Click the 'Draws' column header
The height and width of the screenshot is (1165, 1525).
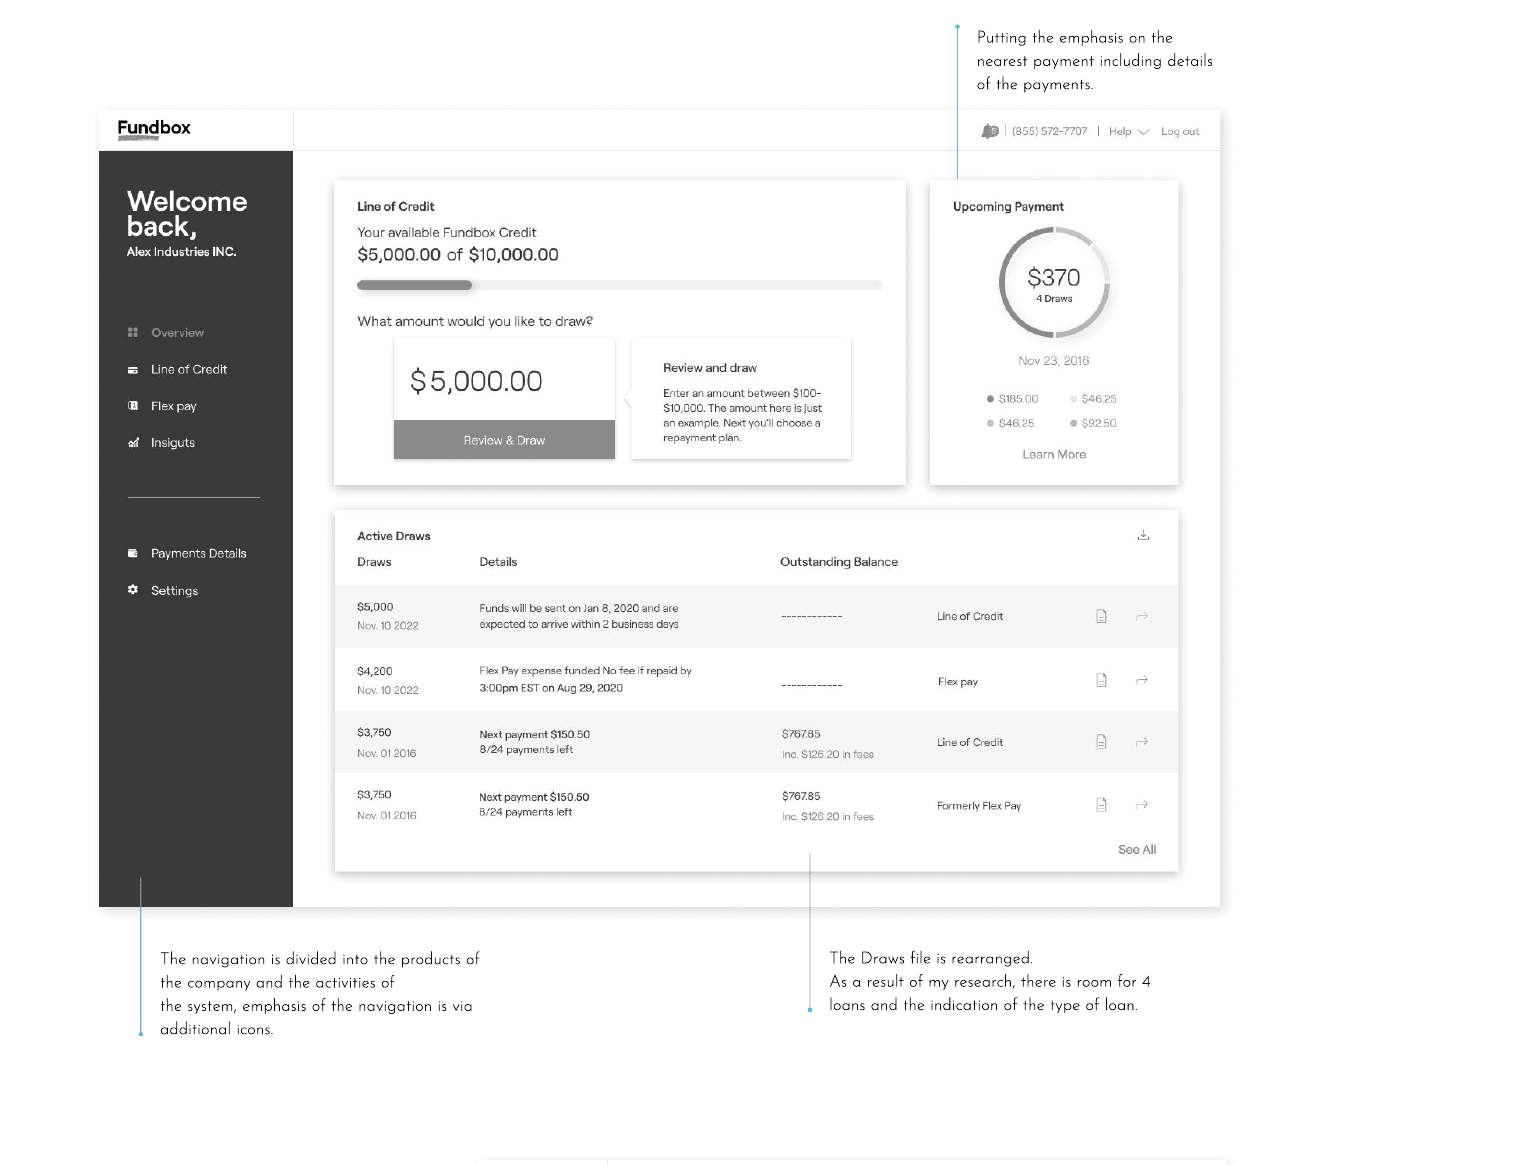coord(374,562)
